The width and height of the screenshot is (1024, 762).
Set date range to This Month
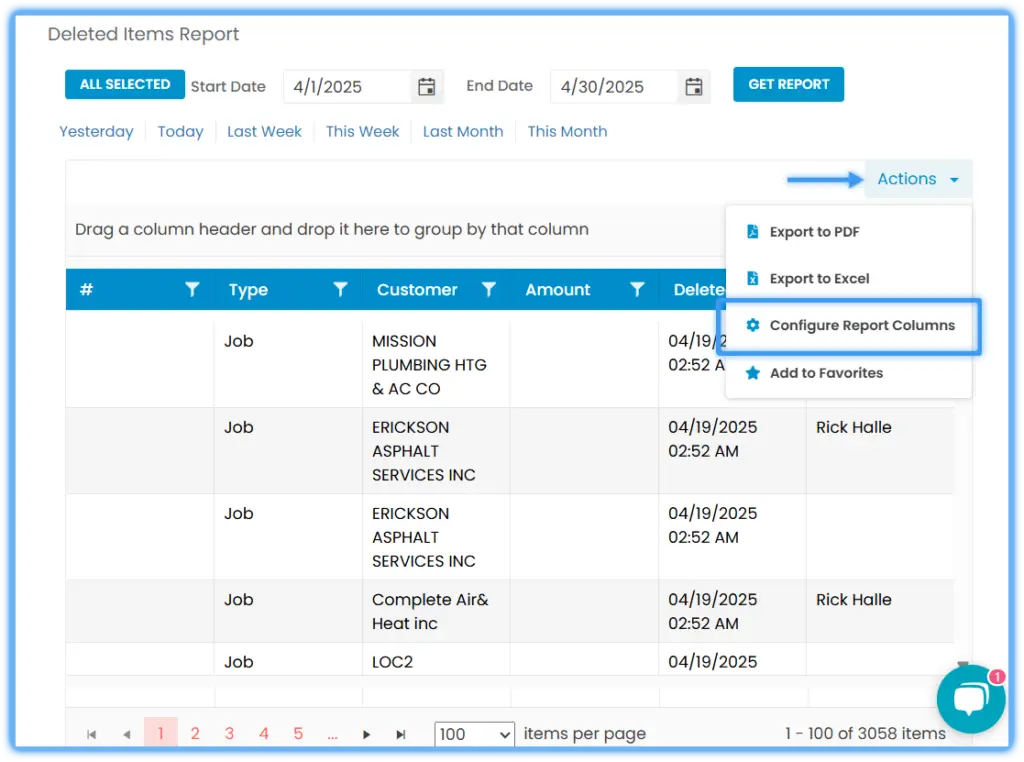coord(568,131)
